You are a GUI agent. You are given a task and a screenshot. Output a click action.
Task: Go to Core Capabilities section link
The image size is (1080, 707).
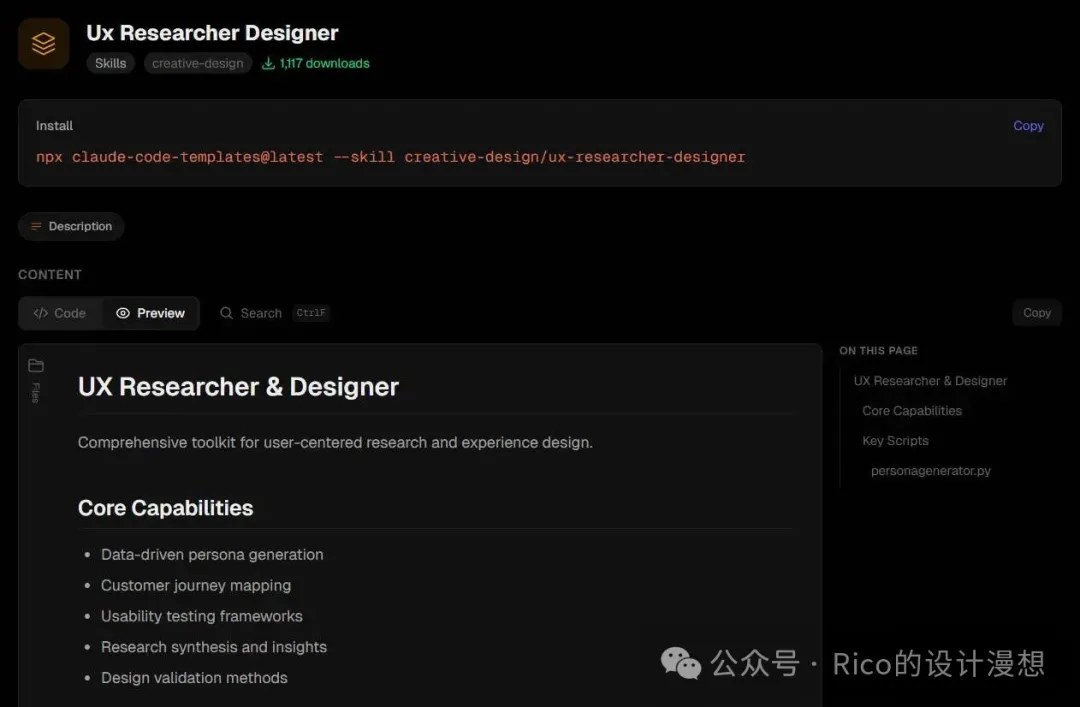[912, 411]
